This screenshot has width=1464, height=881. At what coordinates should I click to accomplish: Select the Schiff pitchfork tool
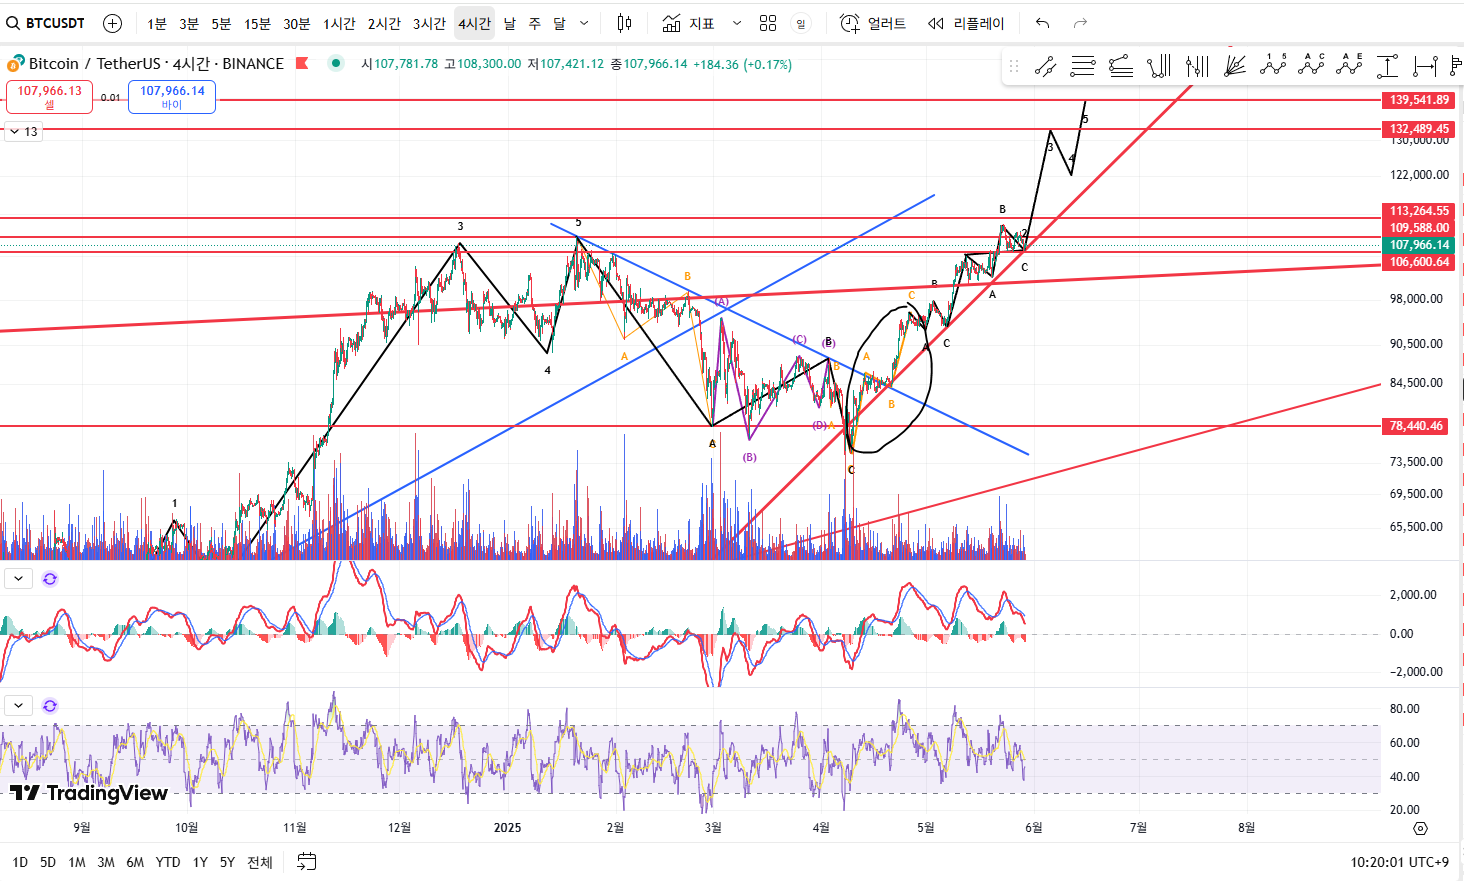coord(1197,67)
